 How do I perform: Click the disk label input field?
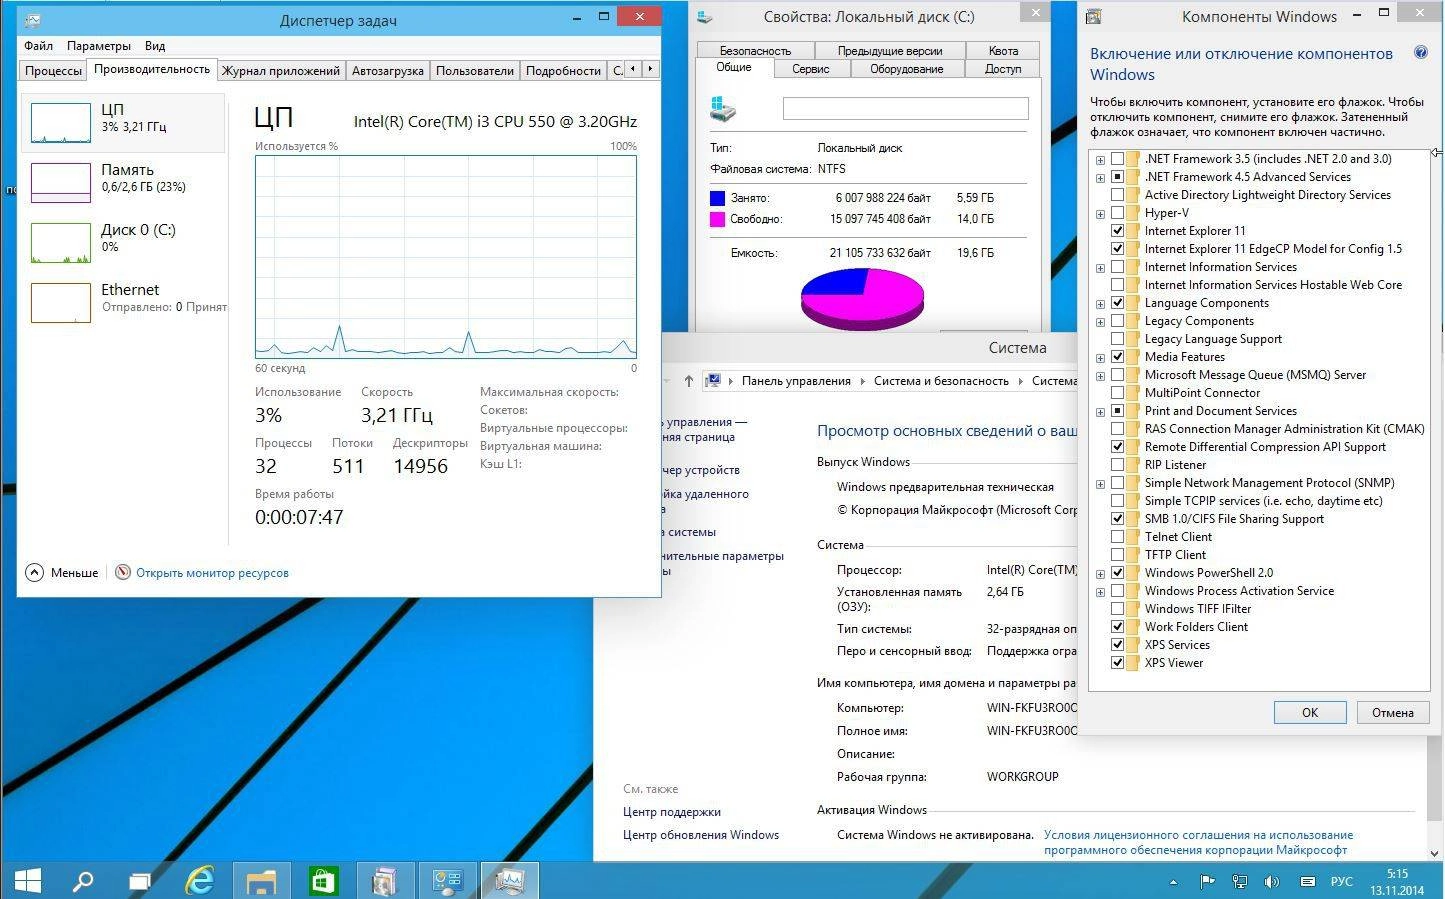click(905, 108)
